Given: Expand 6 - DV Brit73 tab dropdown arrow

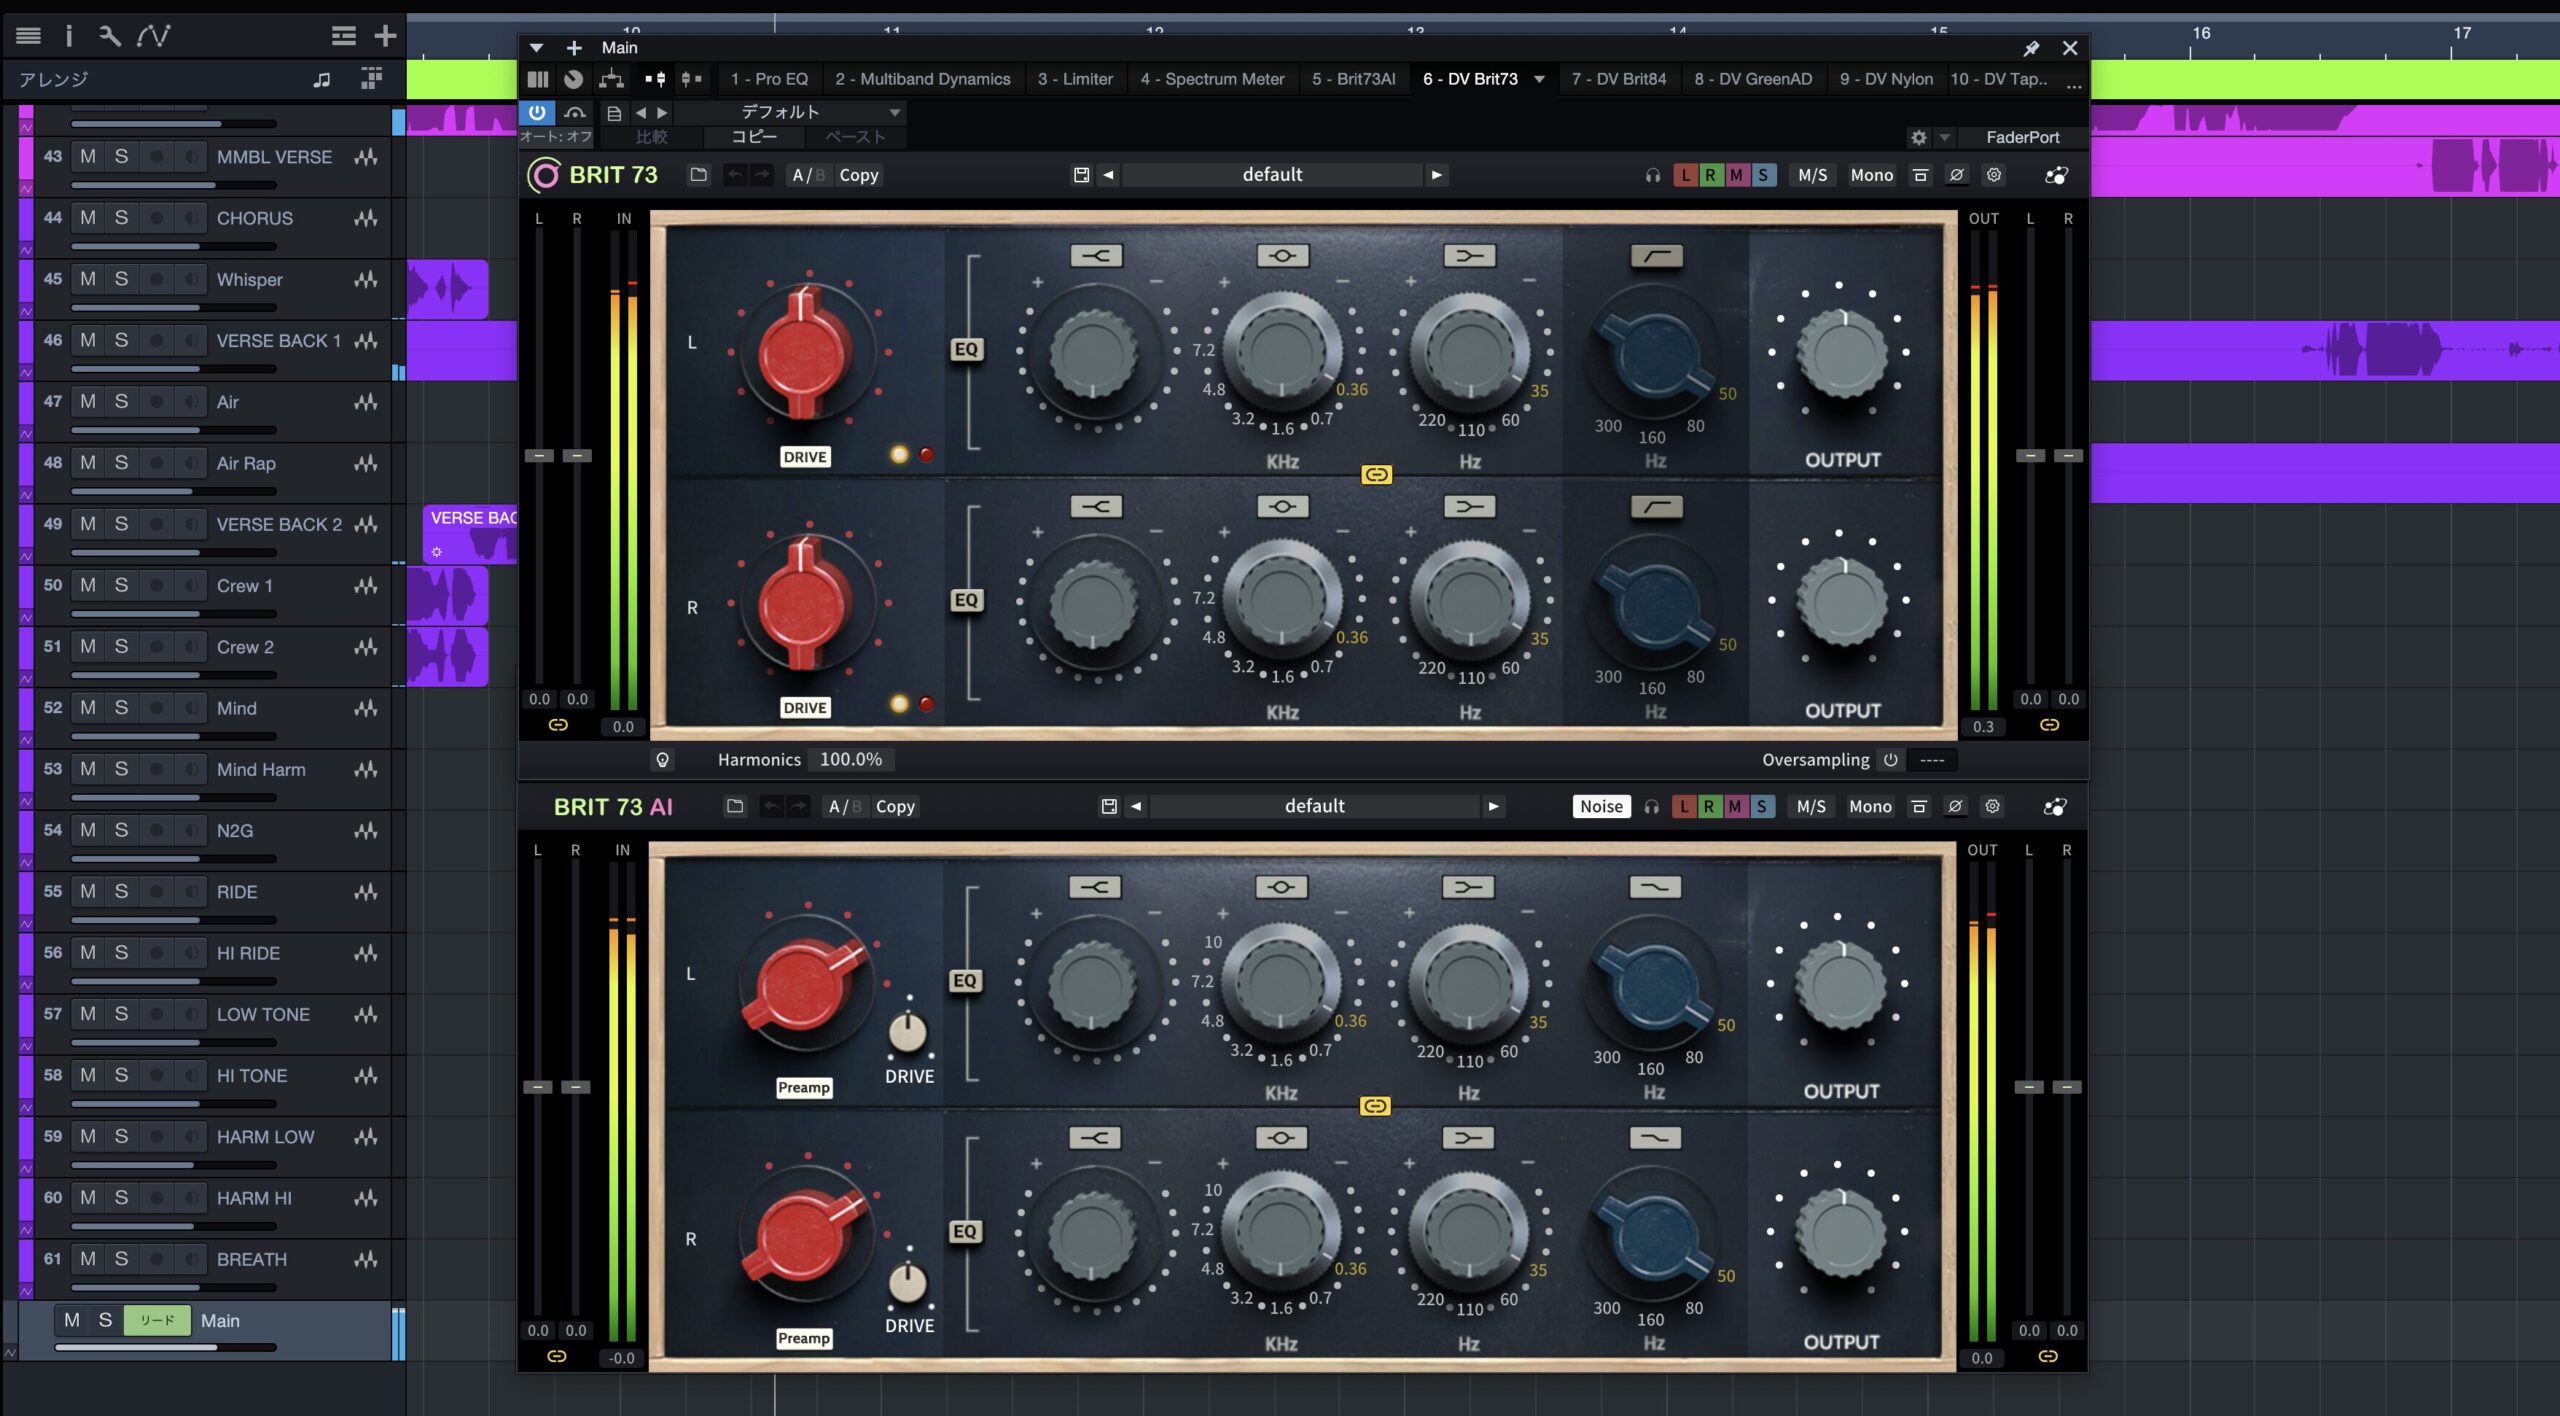Looking at the screenshot, I should coord(1540,79).
